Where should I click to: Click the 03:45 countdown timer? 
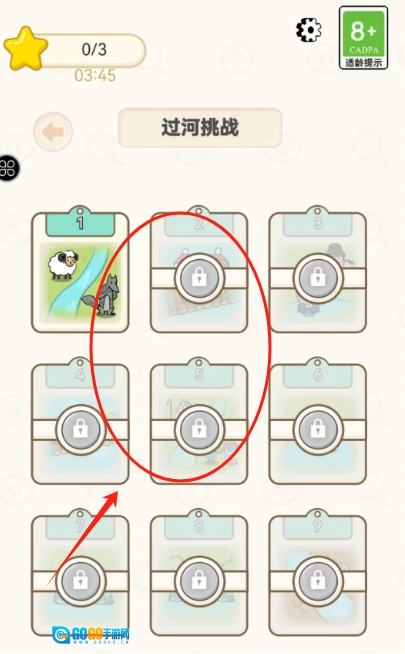coord(95,75)
